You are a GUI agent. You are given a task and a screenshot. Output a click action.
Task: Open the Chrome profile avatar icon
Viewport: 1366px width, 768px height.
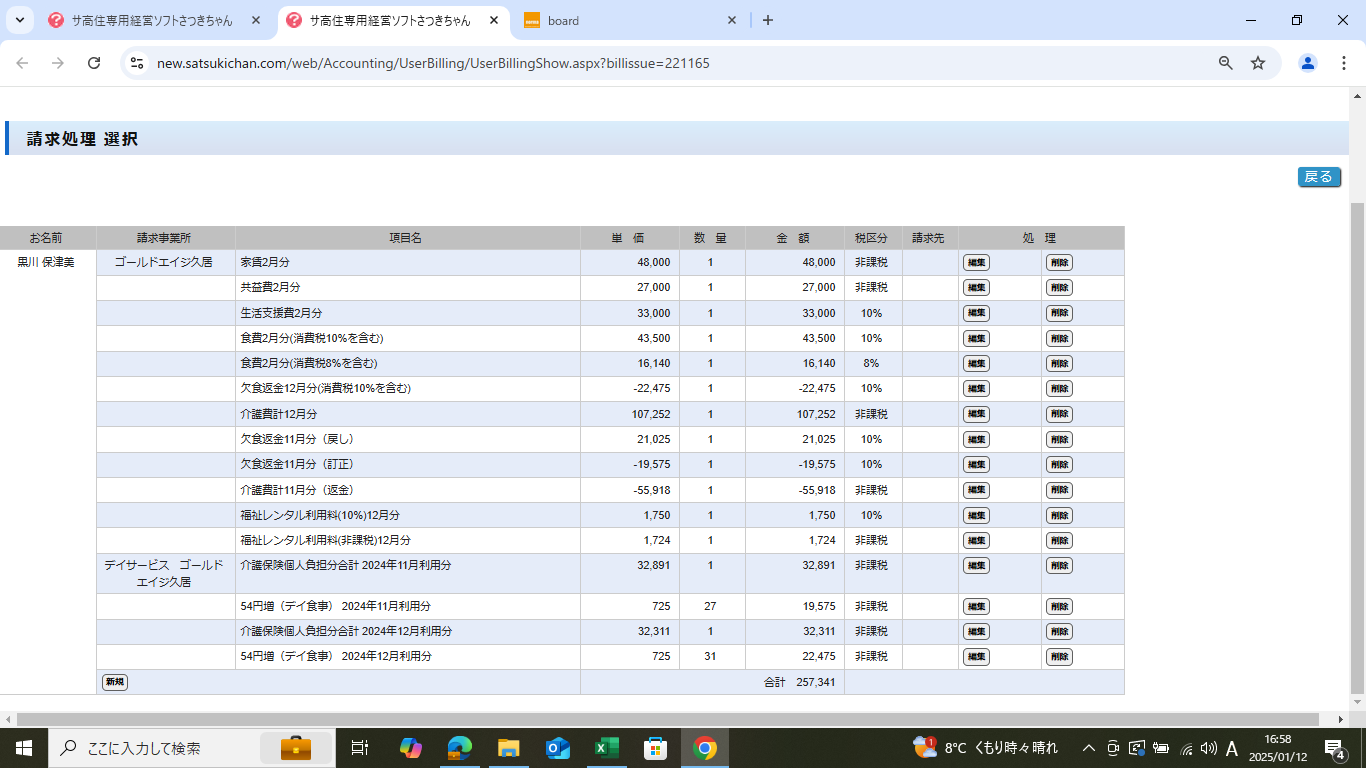(x=1307, y=63)
